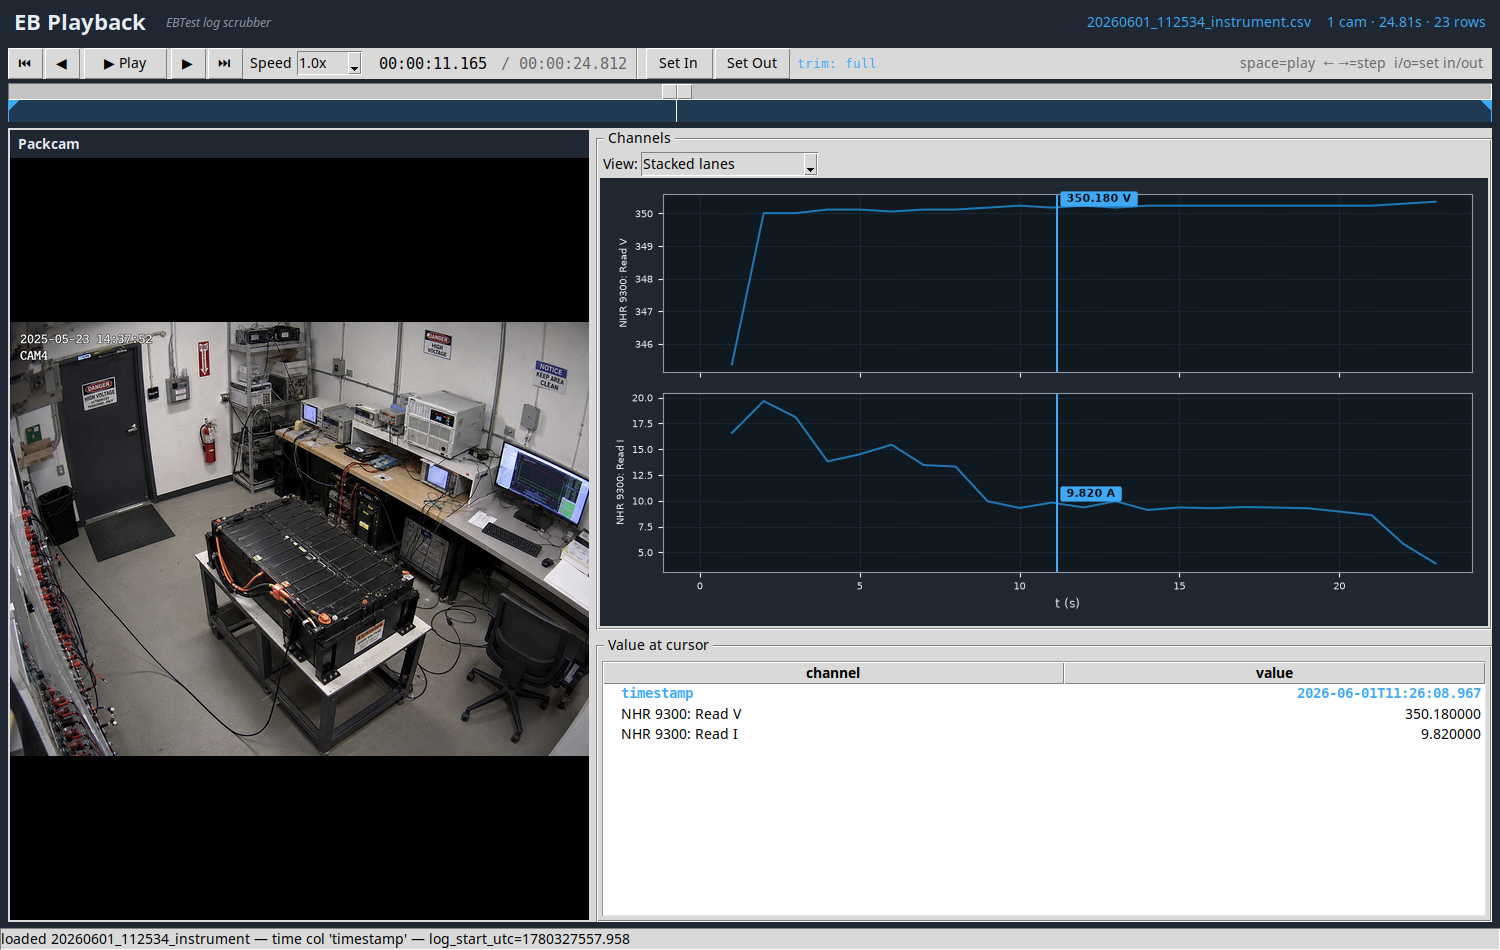Click the Set Out button

click(x=752, y=63)
